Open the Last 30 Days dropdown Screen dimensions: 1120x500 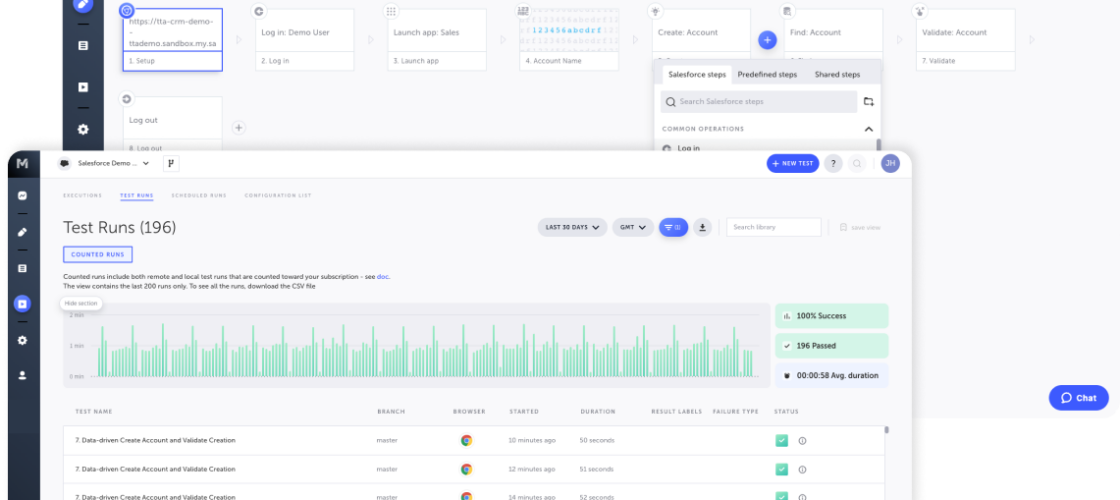click(572, 227)
